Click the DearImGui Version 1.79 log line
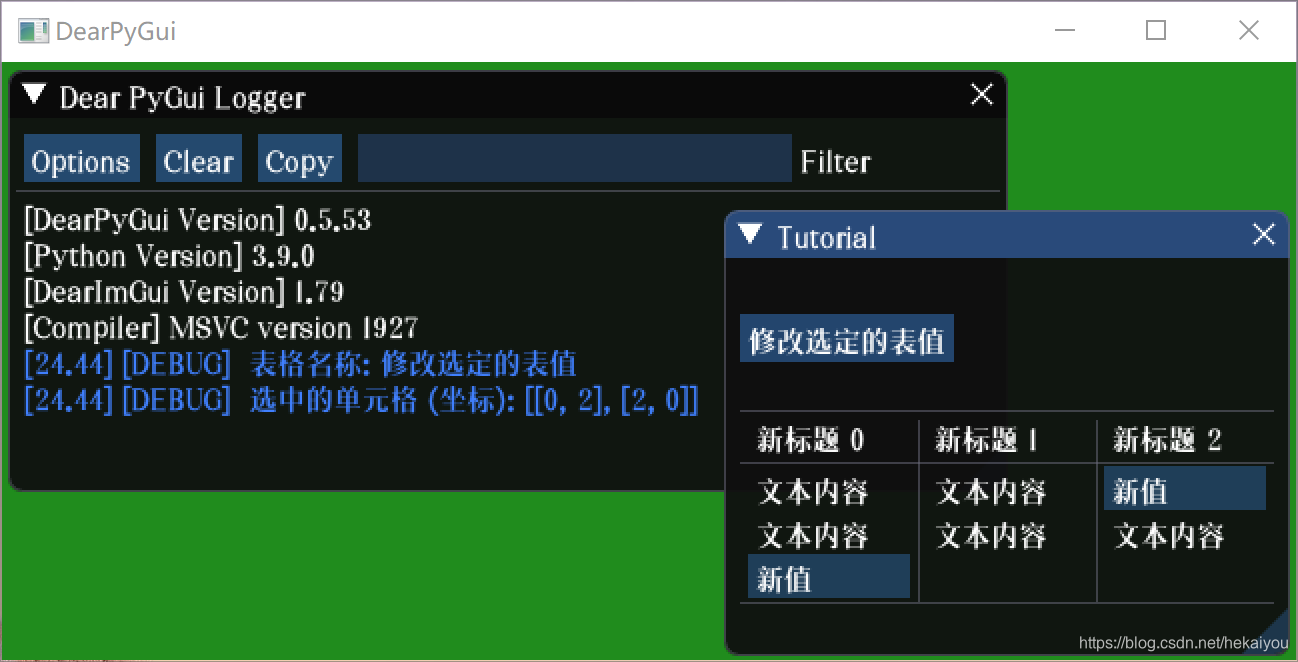The image size is (1298, 662). [x=184, y=292]
